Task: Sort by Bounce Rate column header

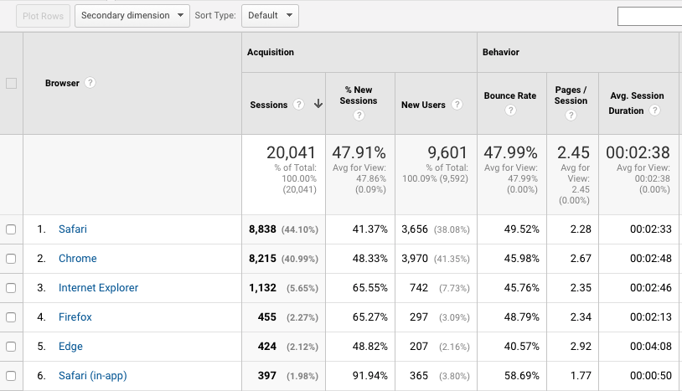Action: tap(510, 96)
